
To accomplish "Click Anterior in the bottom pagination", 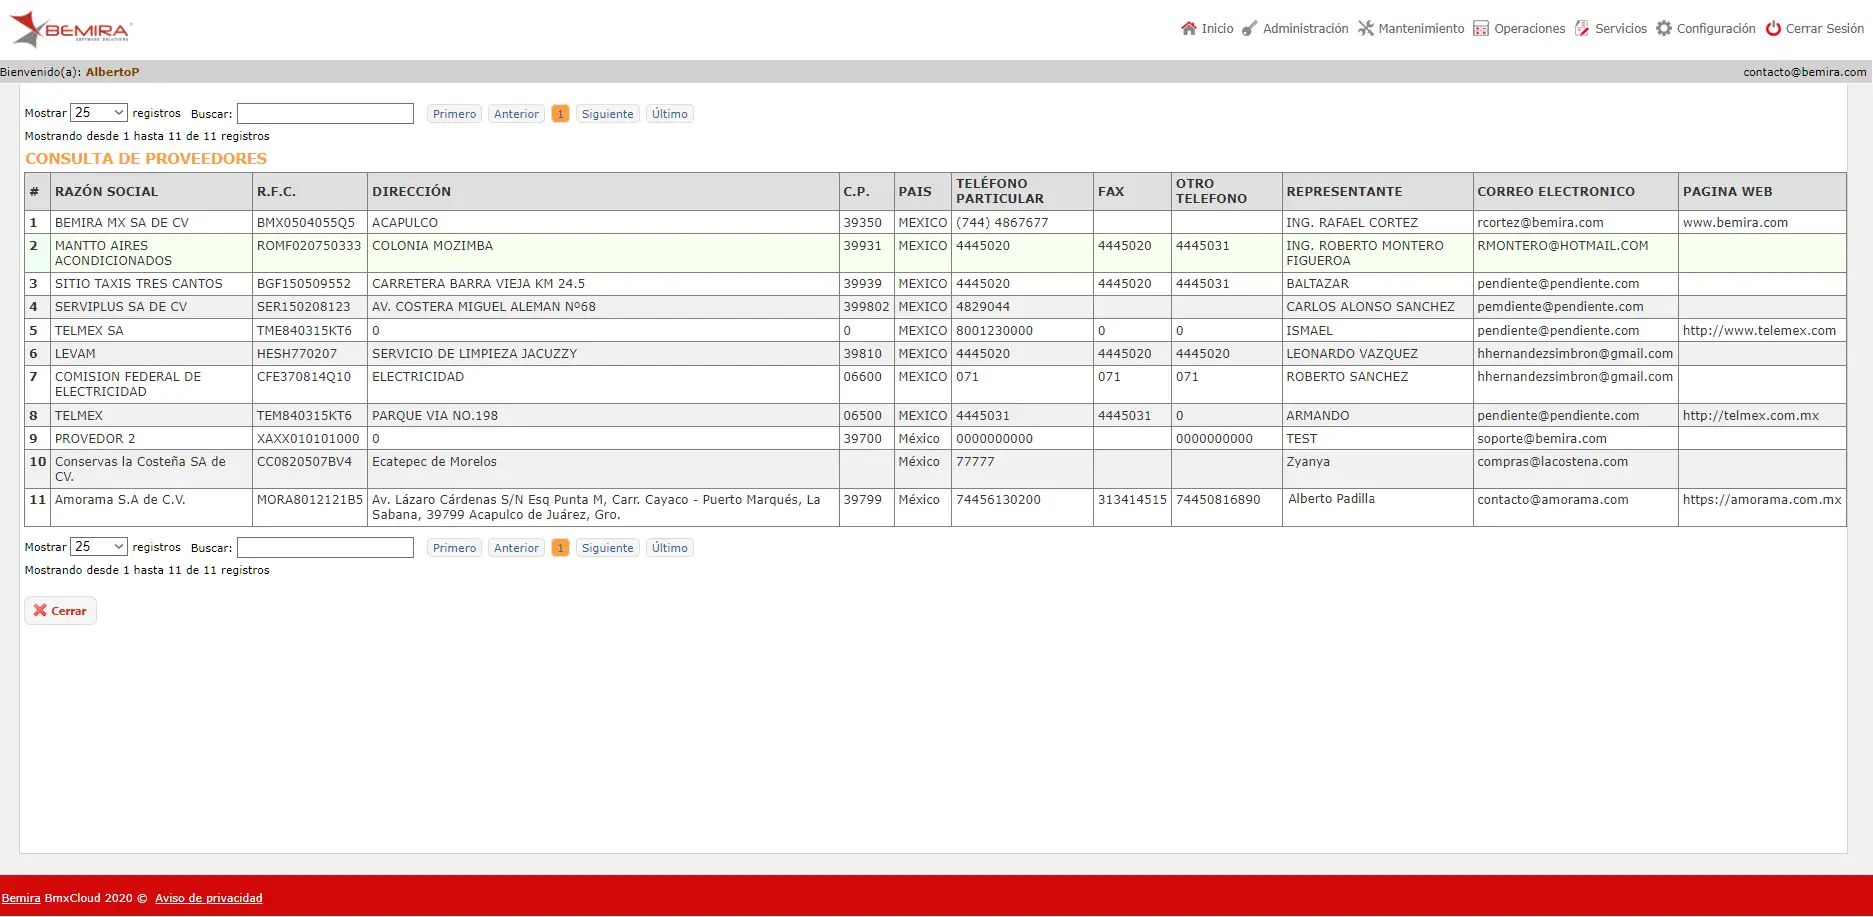I will tap(516, 548).
